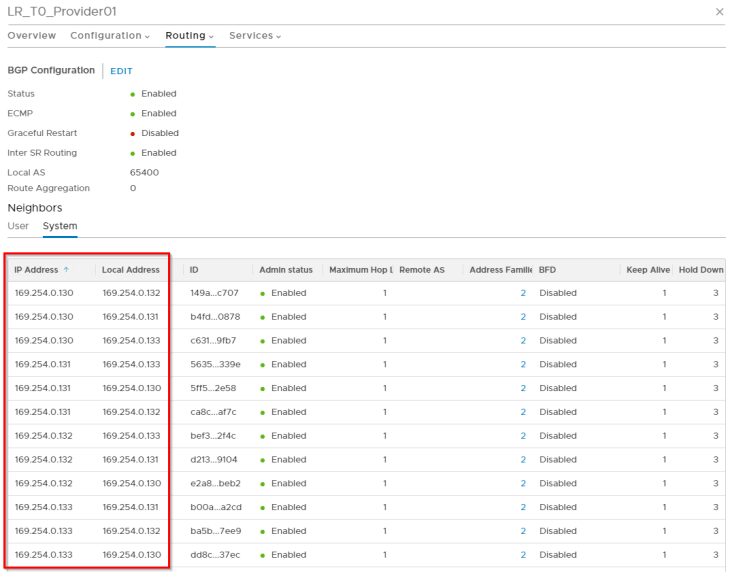Viewport: 730px width, 572px height.
Task: Switch to the User neighbors tab
Action: 18,226
